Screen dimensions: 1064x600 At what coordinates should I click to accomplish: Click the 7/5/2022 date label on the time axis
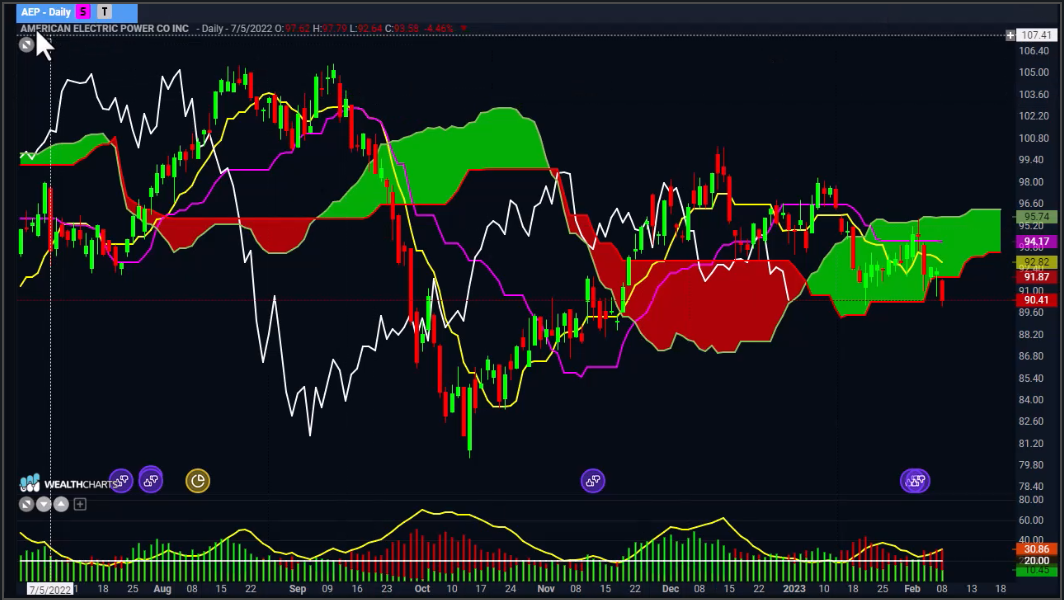pyautogui.click(x=50, y=589)
